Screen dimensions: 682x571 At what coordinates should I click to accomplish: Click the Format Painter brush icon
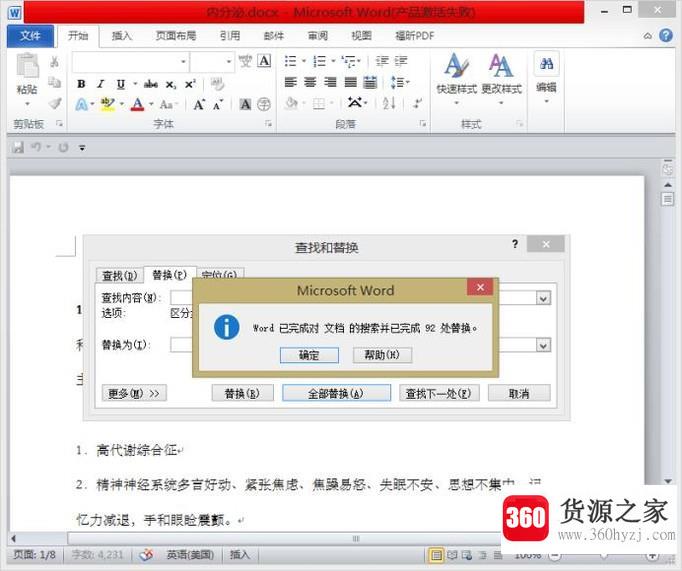(55, 104)
